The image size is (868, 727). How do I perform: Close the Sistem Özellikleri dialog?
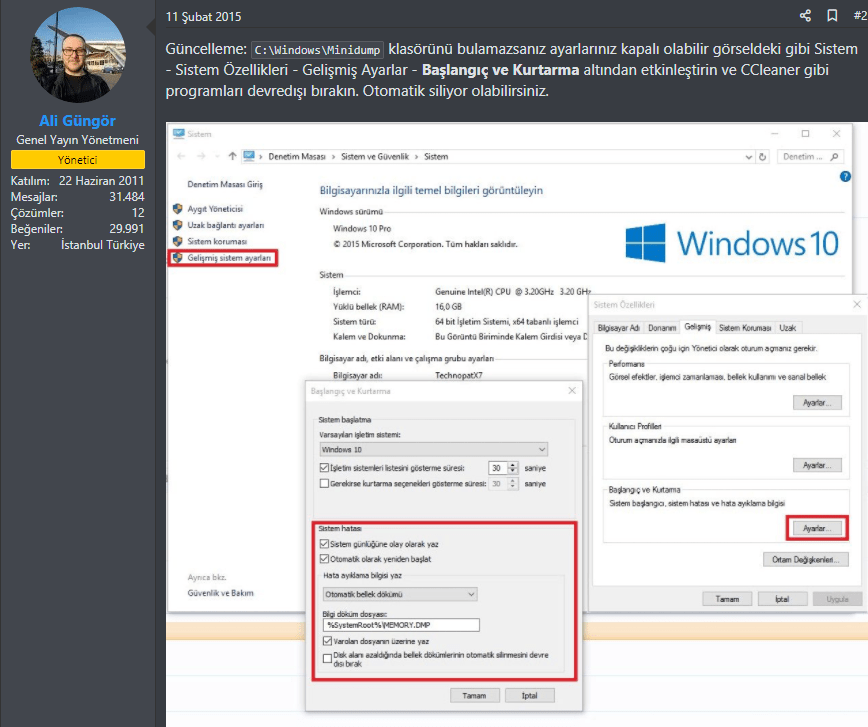[857, 305]
